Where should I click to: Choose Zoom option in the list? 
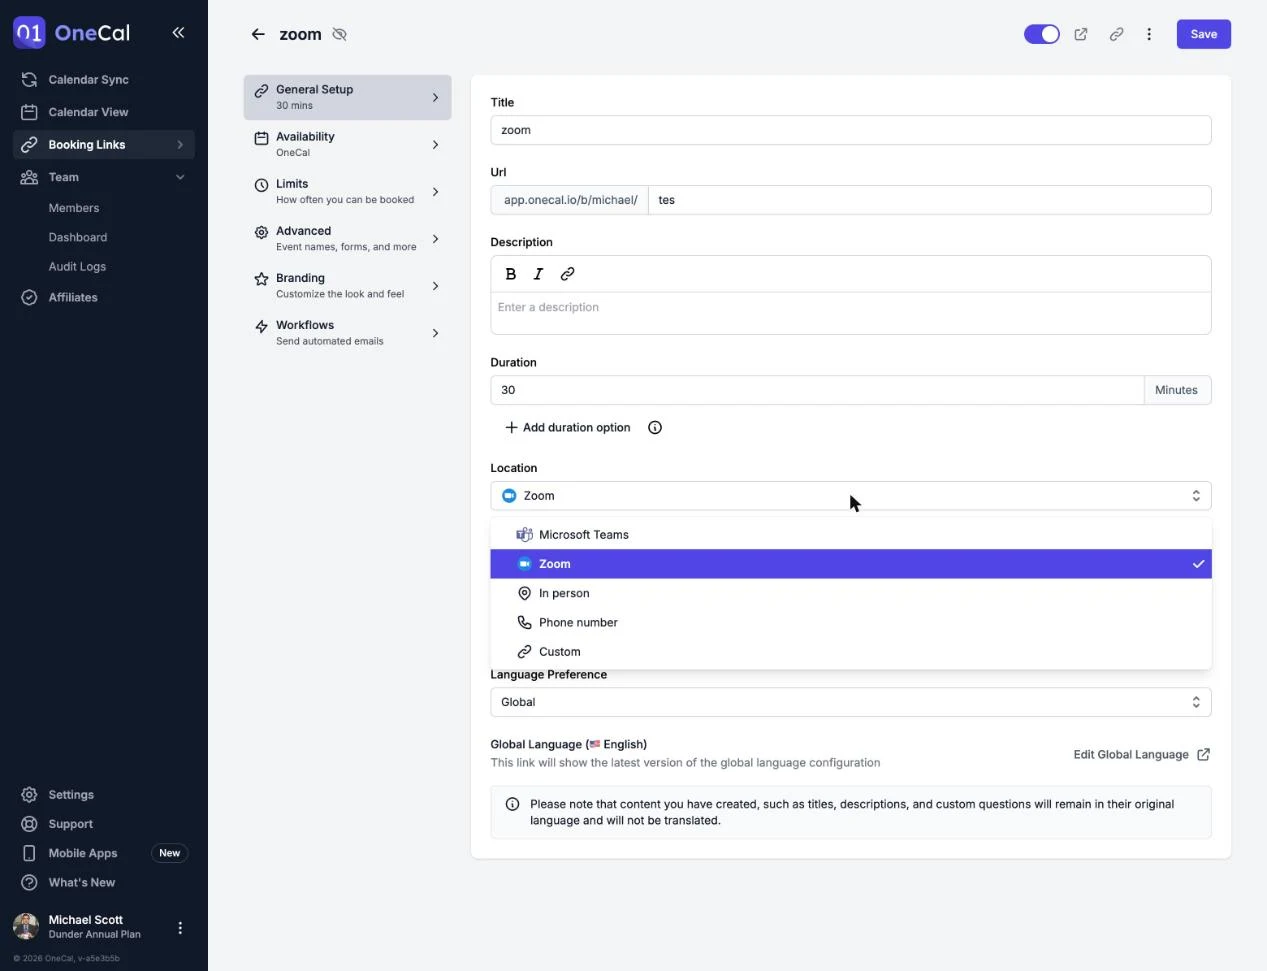(850, 564)
